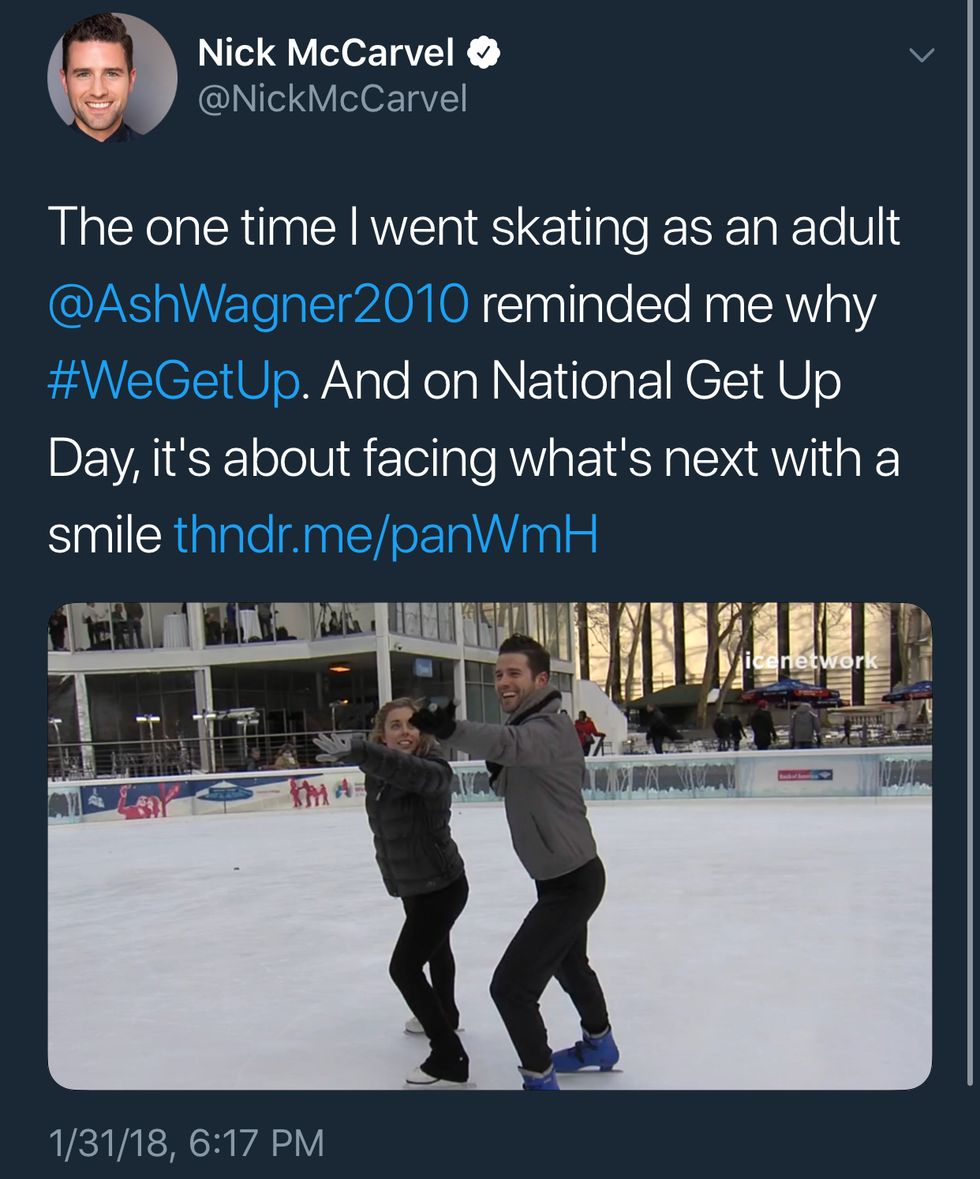Tap the @NickMcCarvel handle
Viewport: 980px width, 1179px height.
pyautogui.click(x=332, y=99)
